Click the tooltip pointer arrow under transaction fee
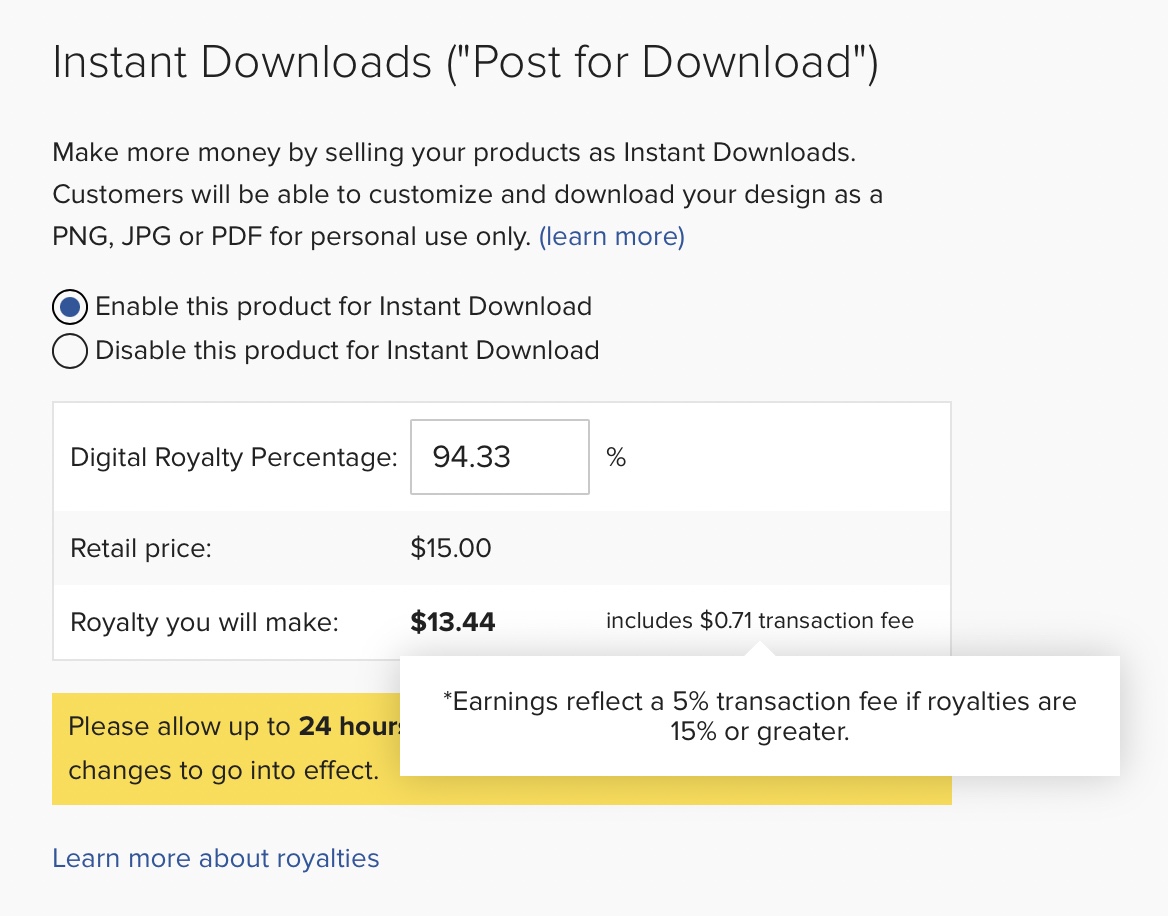The width and height of the screenshot is (1168, 916). click(760, 649)
